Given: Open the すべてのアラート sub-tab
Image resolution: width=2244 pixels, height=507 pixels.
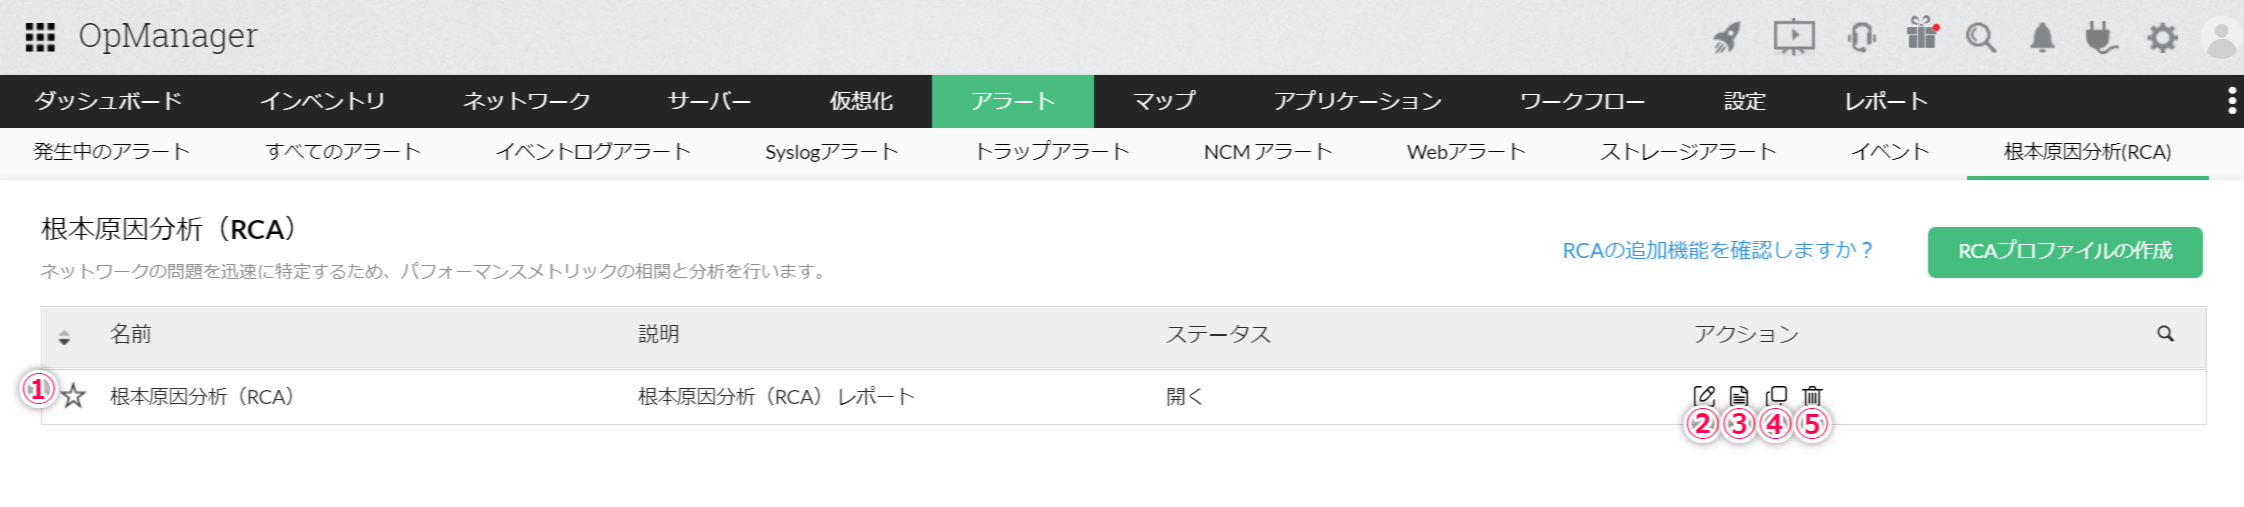Looking at the screenshot, I should (343, 152).
